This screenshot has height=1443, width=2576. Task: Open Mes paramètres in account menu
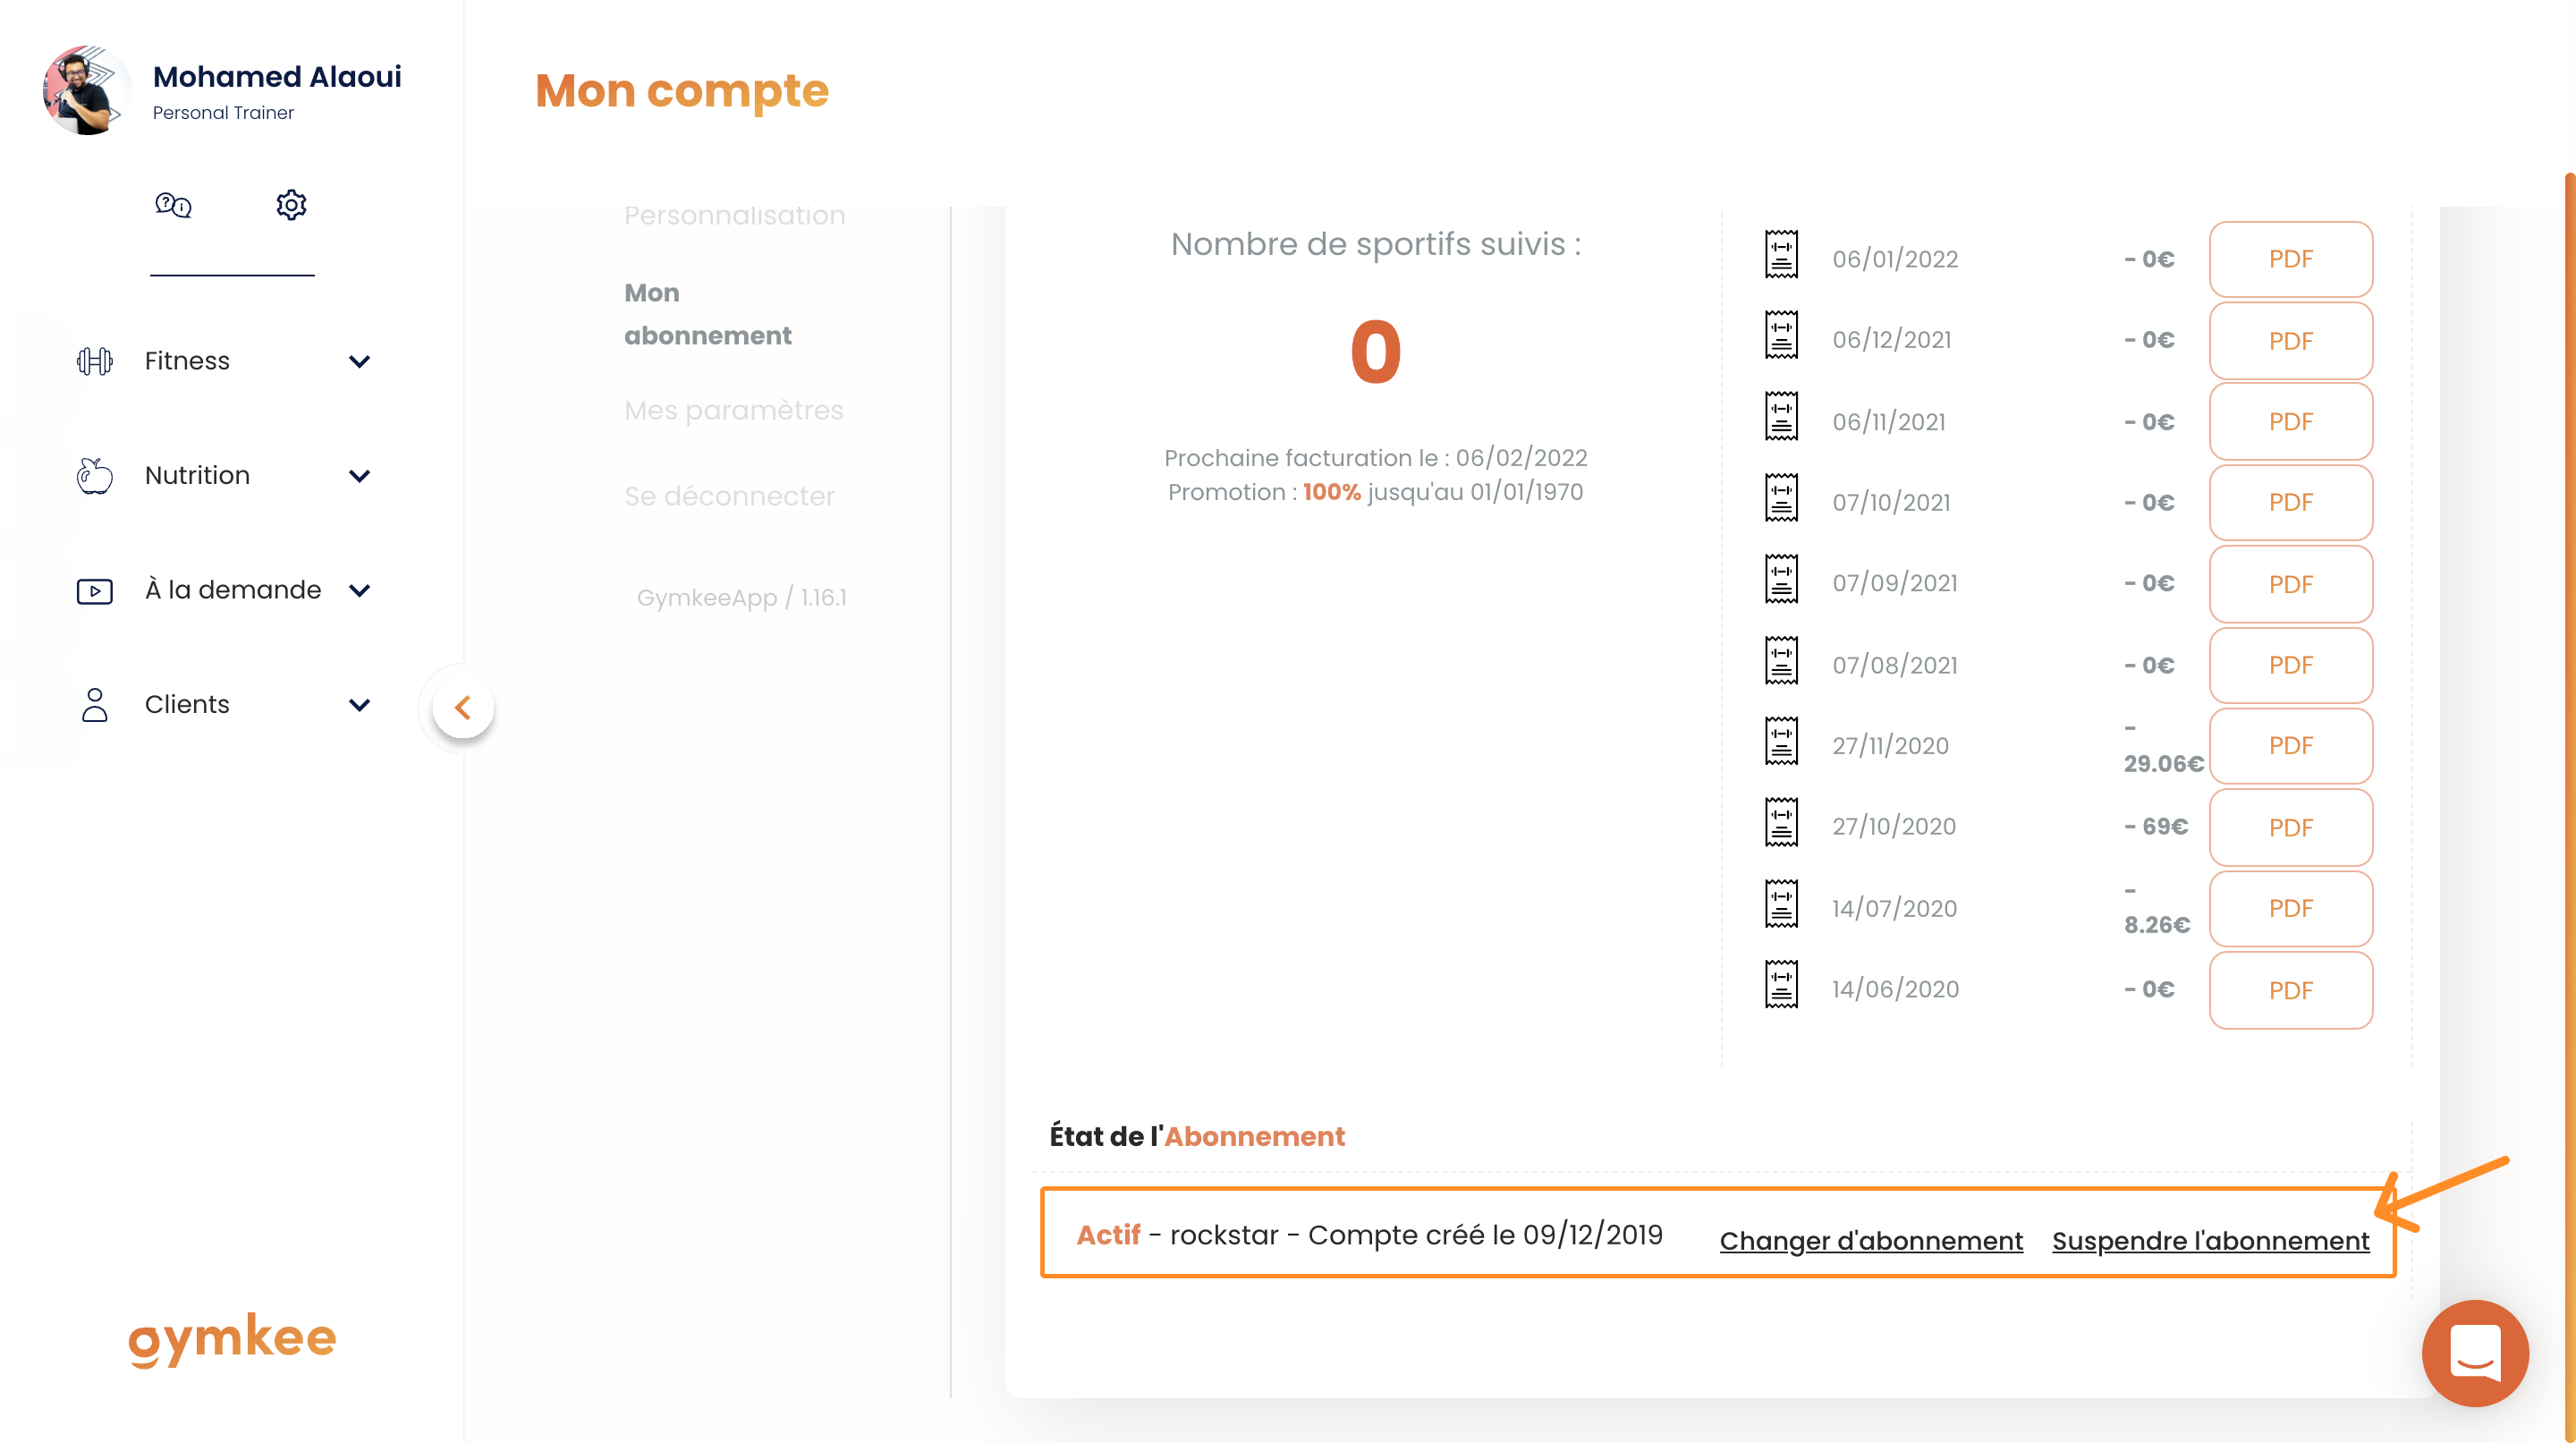click(733, 410)
